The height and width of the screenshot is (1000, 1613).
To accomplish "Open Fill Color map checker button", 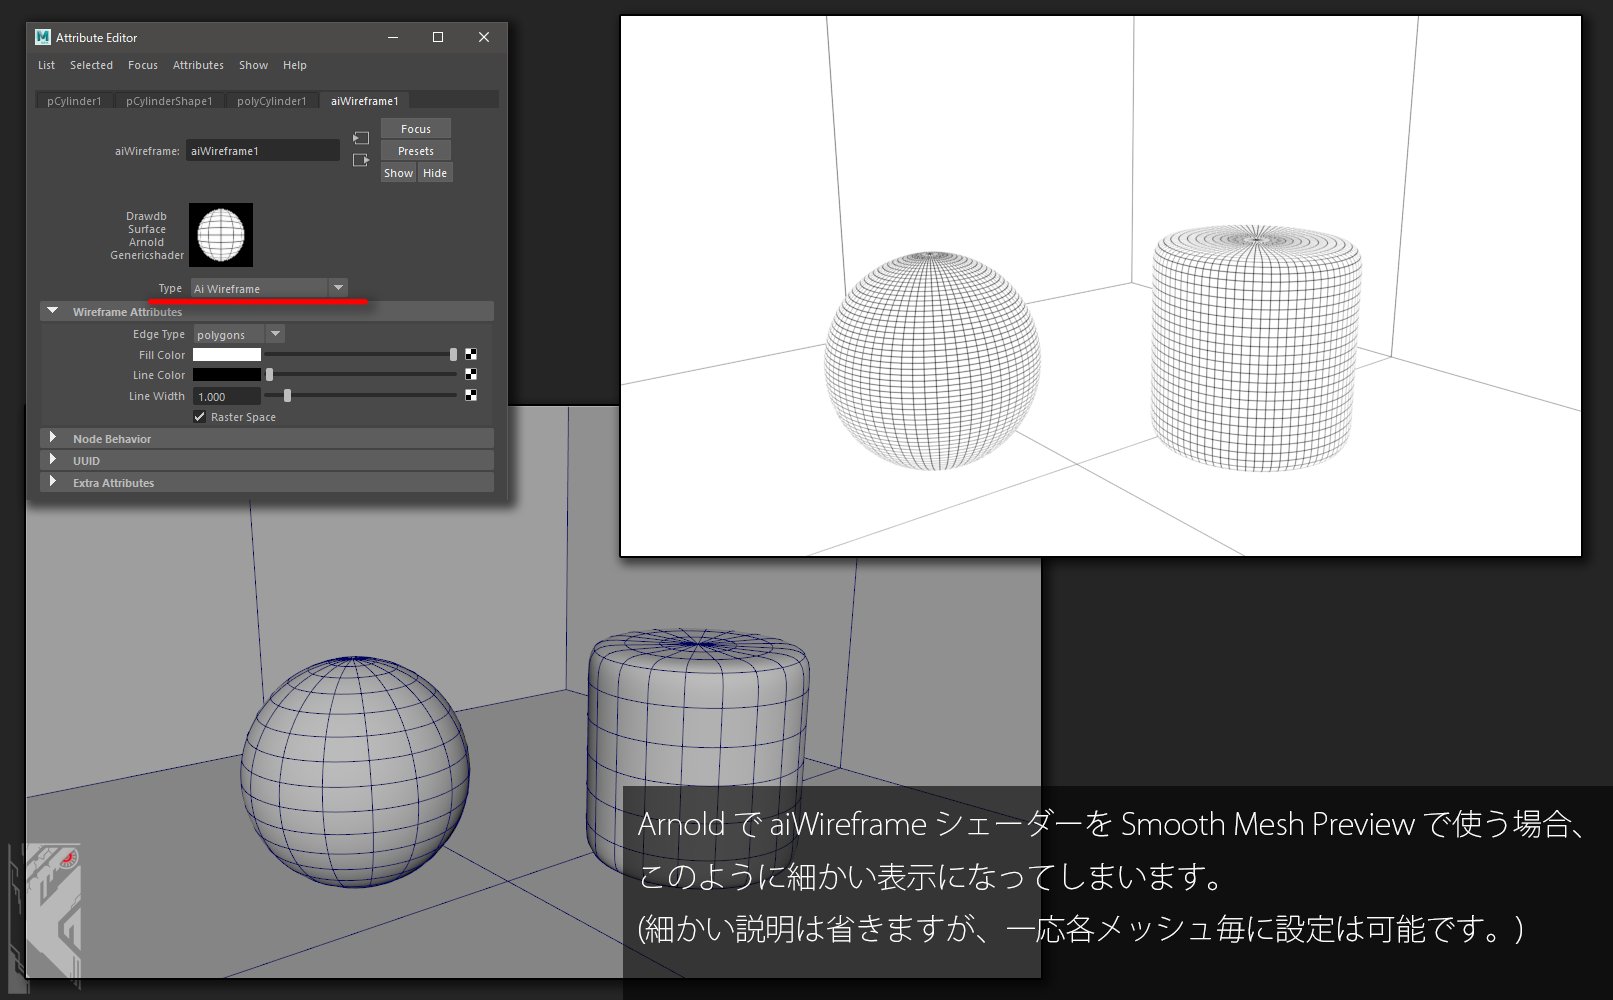I will [x=471, y=354].
